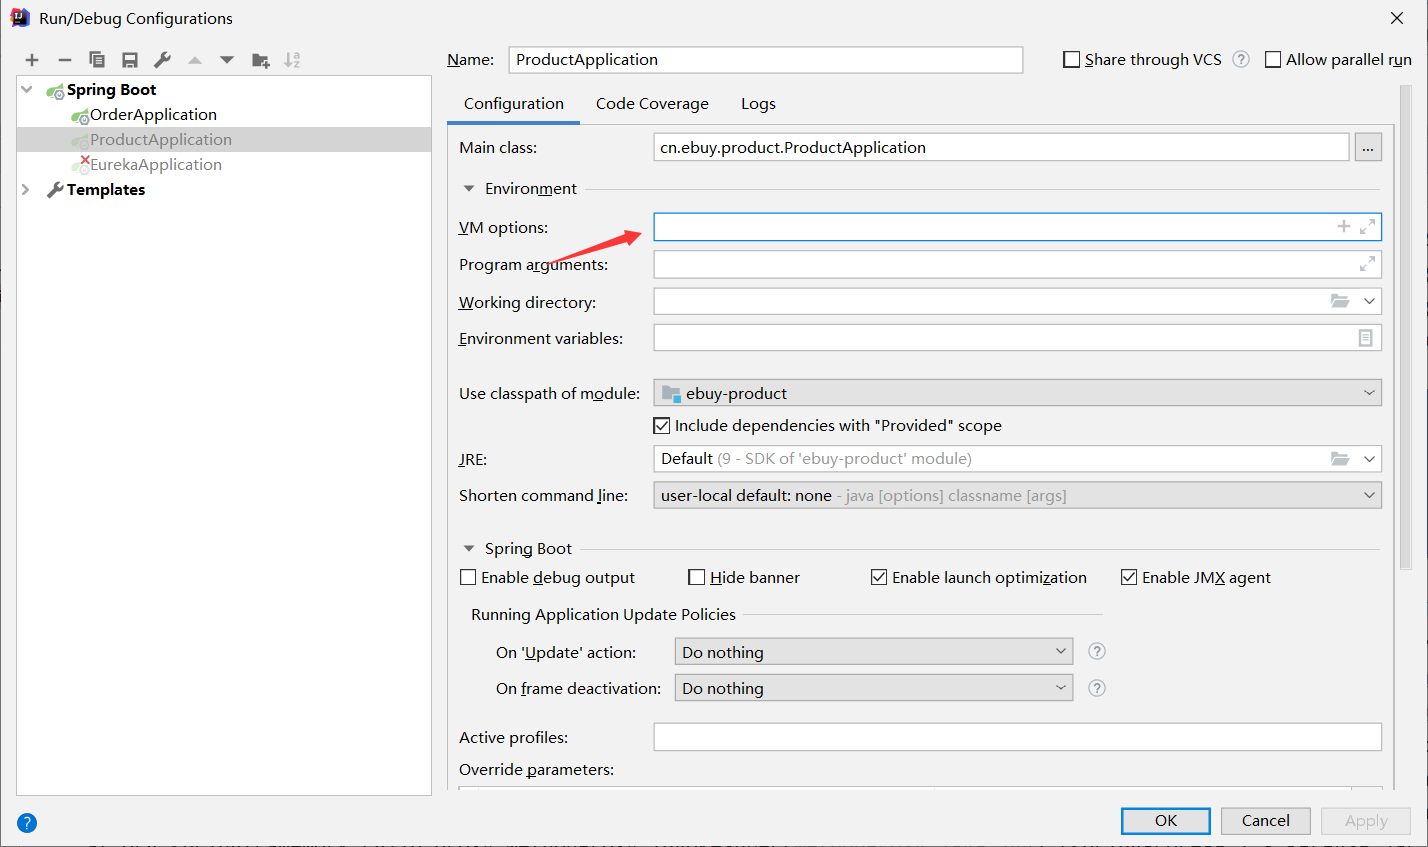The height and width of the screenshot is (847, 1428).
Task: Open the Environment variables editor icon
Action: (x=1365, y=338)
